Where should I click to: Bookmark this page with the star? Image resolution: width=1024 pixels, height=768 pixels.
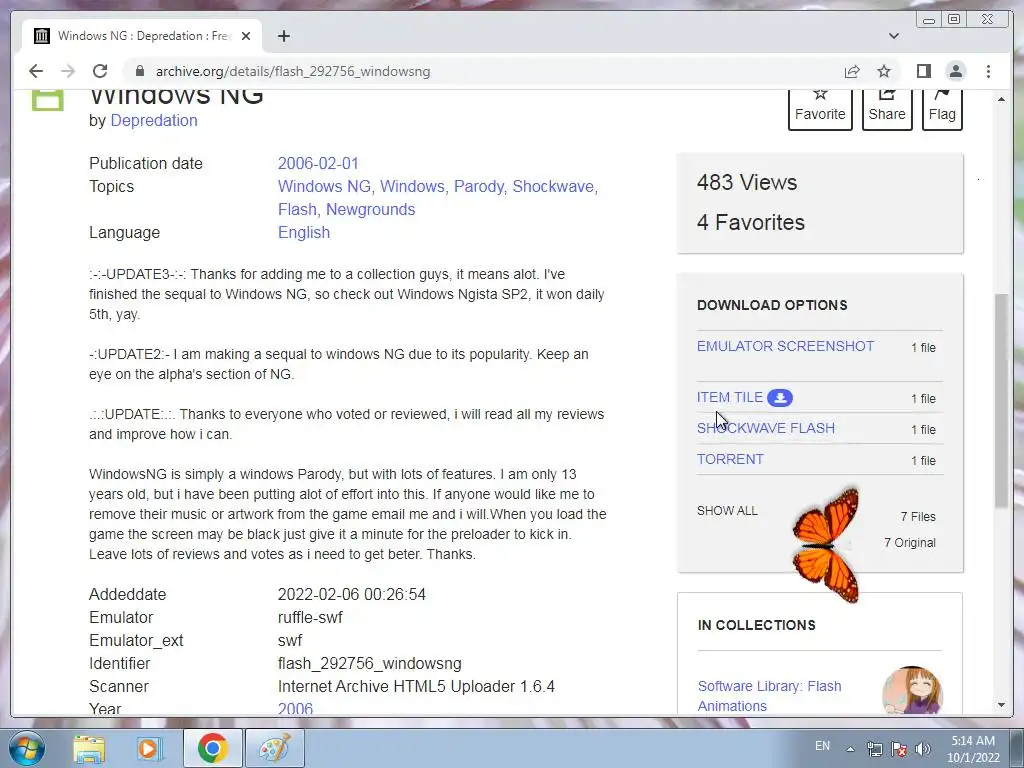pos(884,71)
